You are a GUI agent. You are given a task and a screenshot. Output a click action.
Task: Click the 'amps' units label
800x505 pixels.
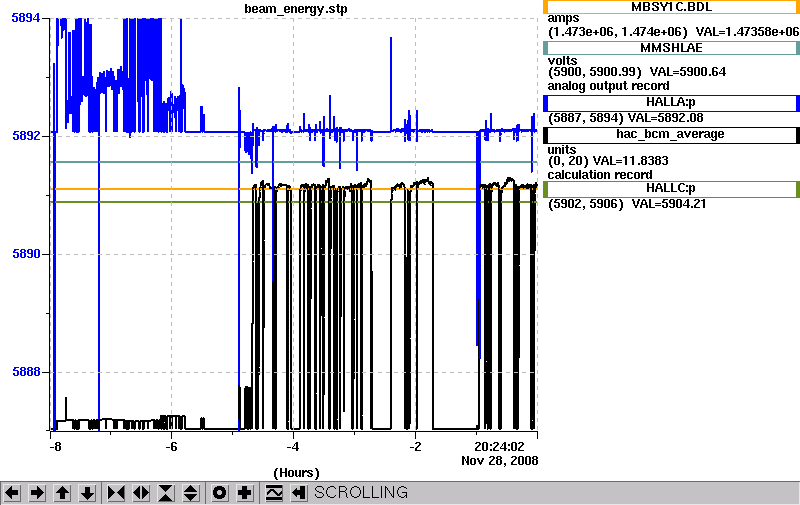tap(563, 19)
